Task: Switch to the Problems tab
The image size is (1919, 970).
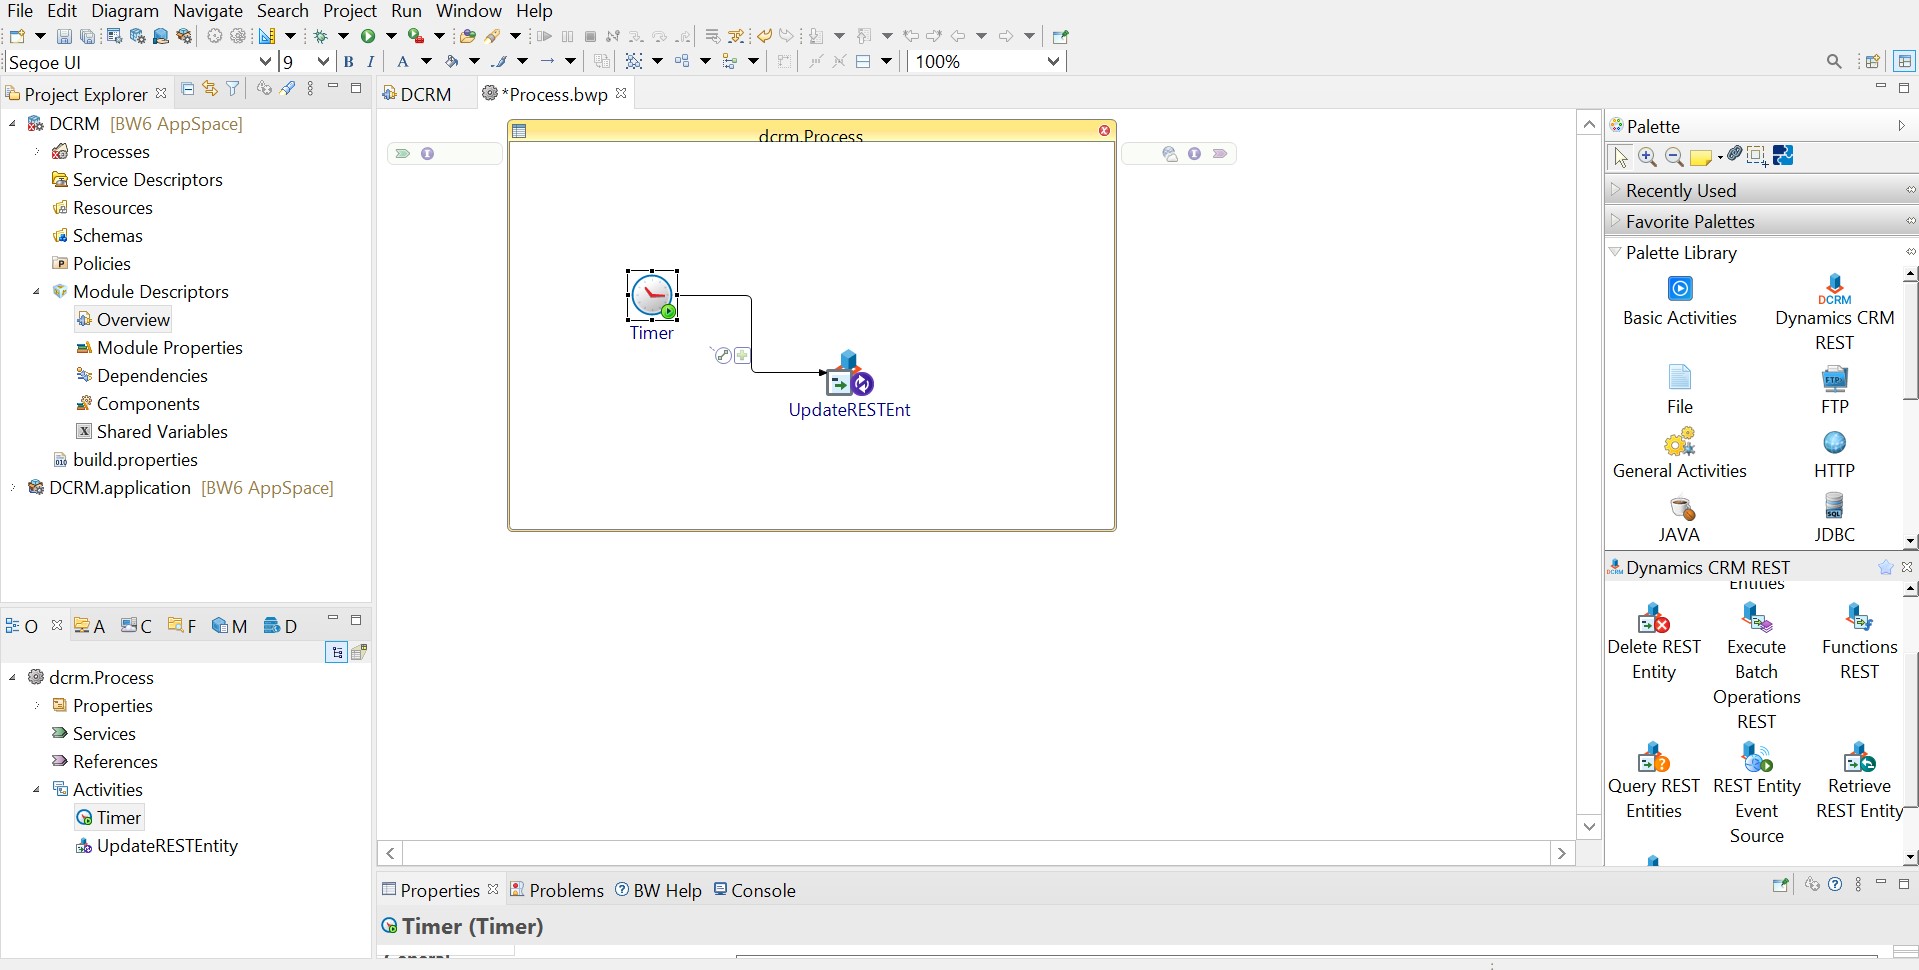Action: pyautogui.click(x=565, y=890)
